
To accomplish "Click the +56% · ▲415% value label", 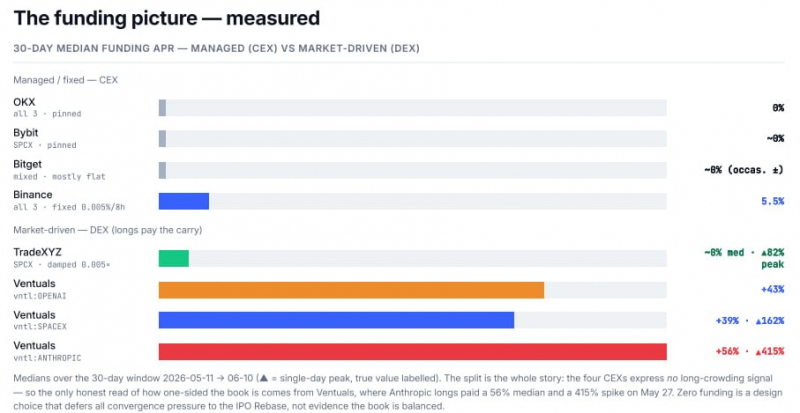I will (749, 351).
